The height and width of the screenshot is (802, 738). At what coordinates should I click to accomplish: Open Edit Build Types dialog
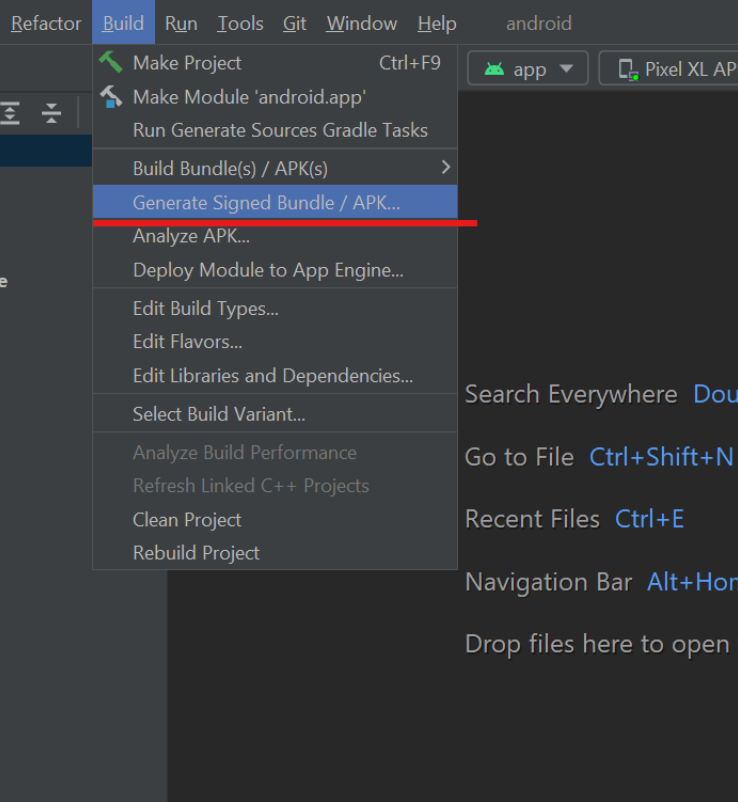[205, 308]
